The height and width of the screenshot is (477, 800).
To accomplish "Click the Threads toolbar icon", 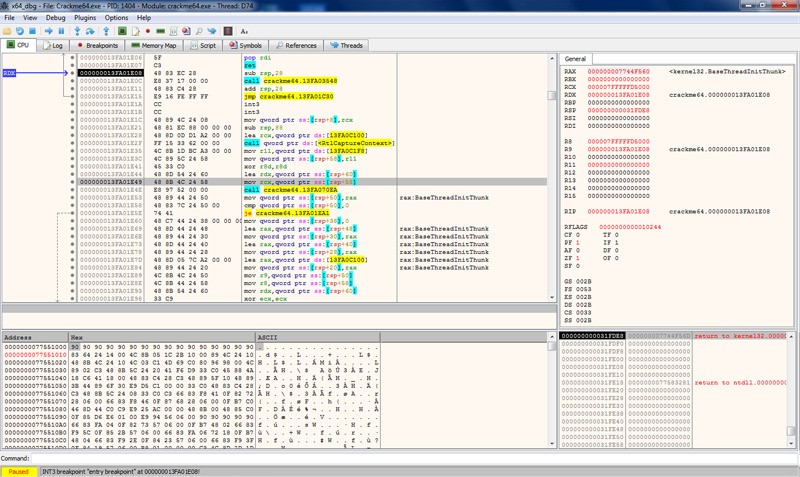I will 212,31.
